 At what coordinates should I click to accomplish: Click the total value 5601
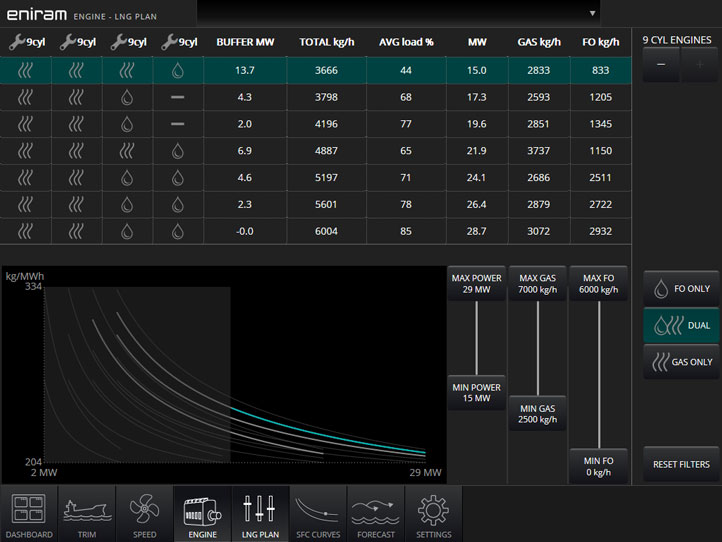pos(326,204)
